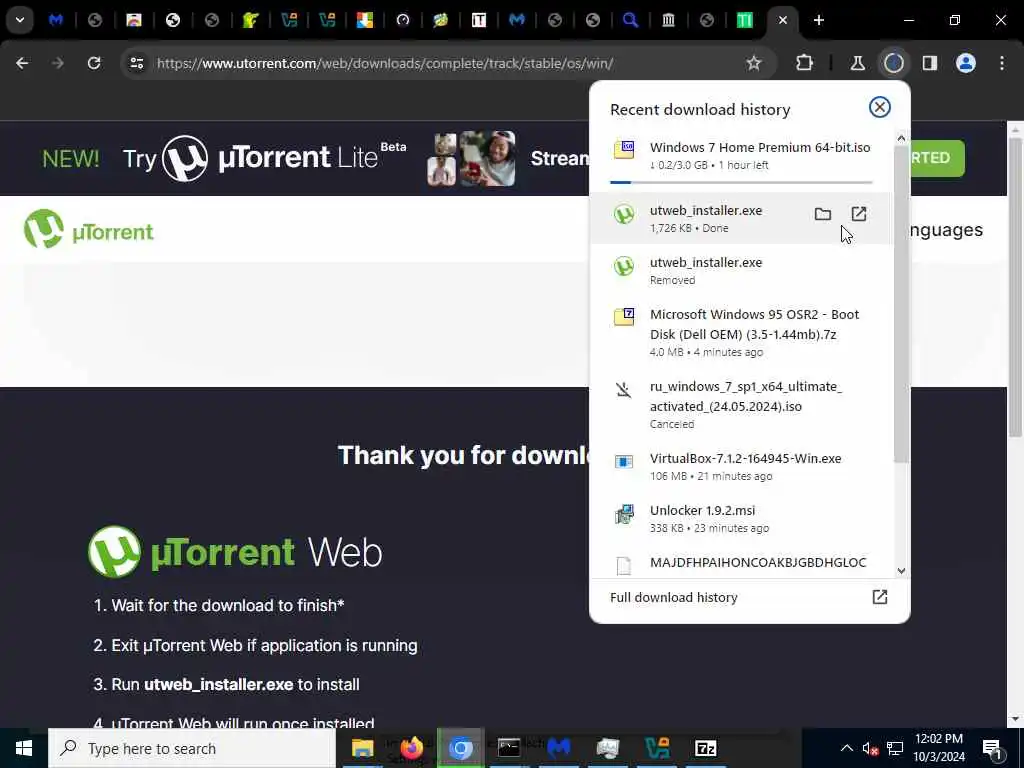Select the Microsoft Windows 95 OSR2 Boot Disk download
This screenshot has height=768, width=1024.
742,332
